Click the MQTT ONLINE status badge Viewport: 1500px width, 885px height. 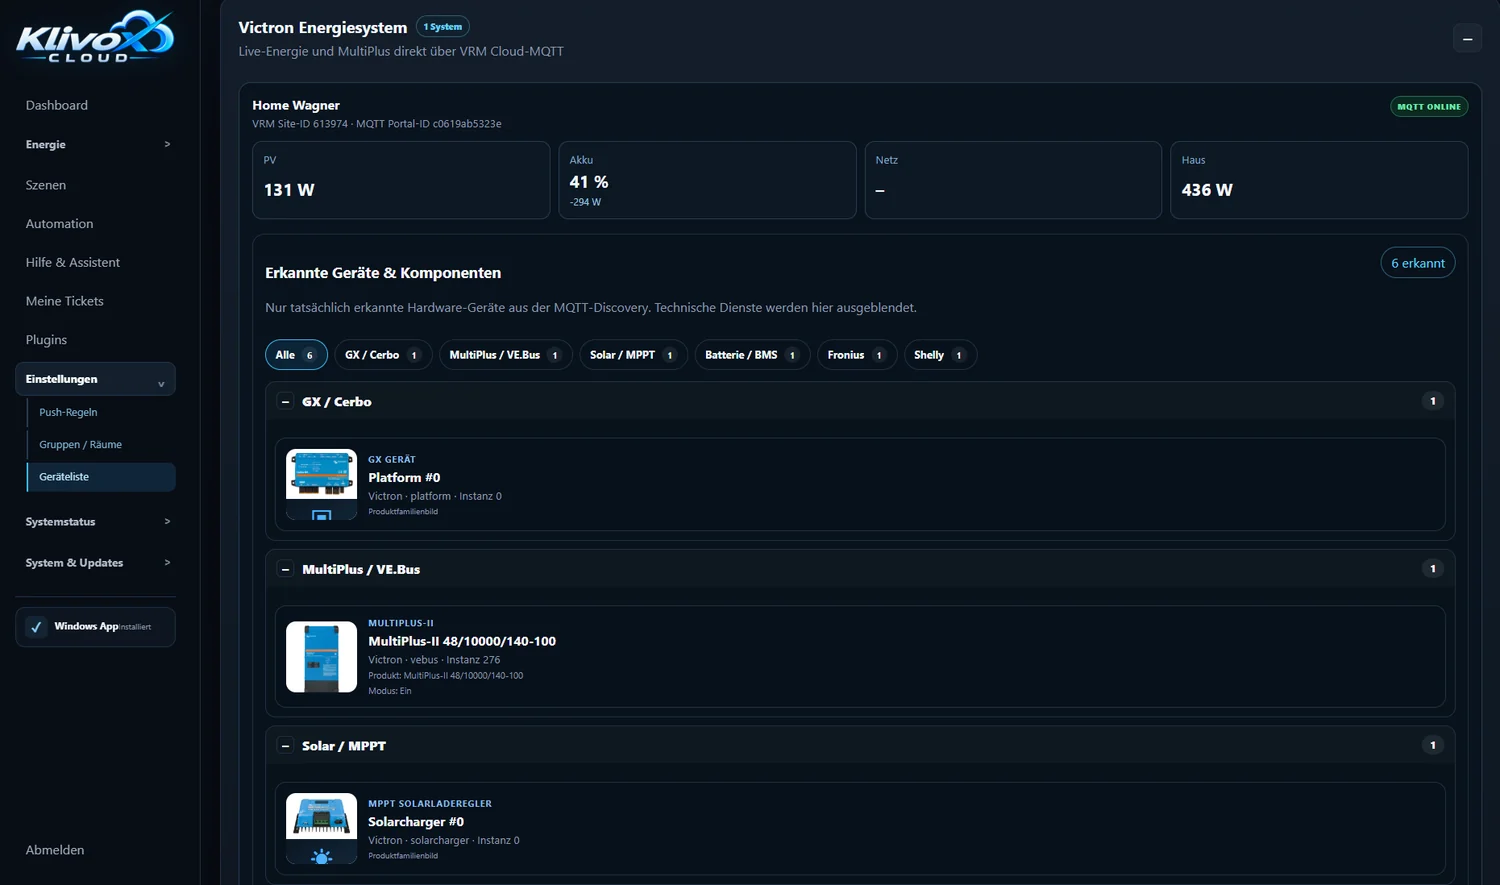tap(1429, 106)
